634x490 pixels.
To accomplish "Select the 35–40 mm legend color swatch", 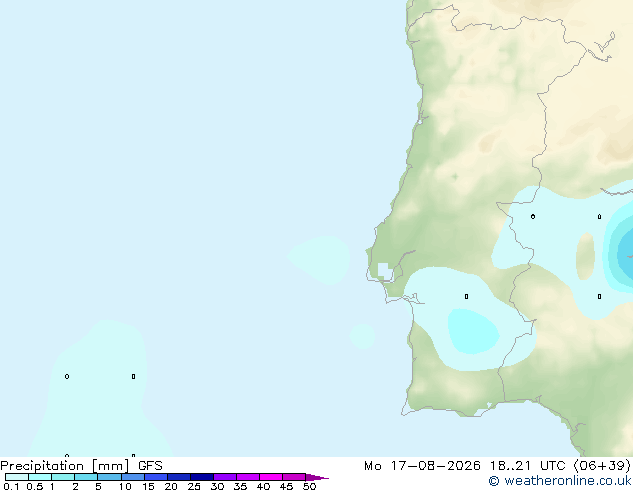I will (x=248, y=477).
